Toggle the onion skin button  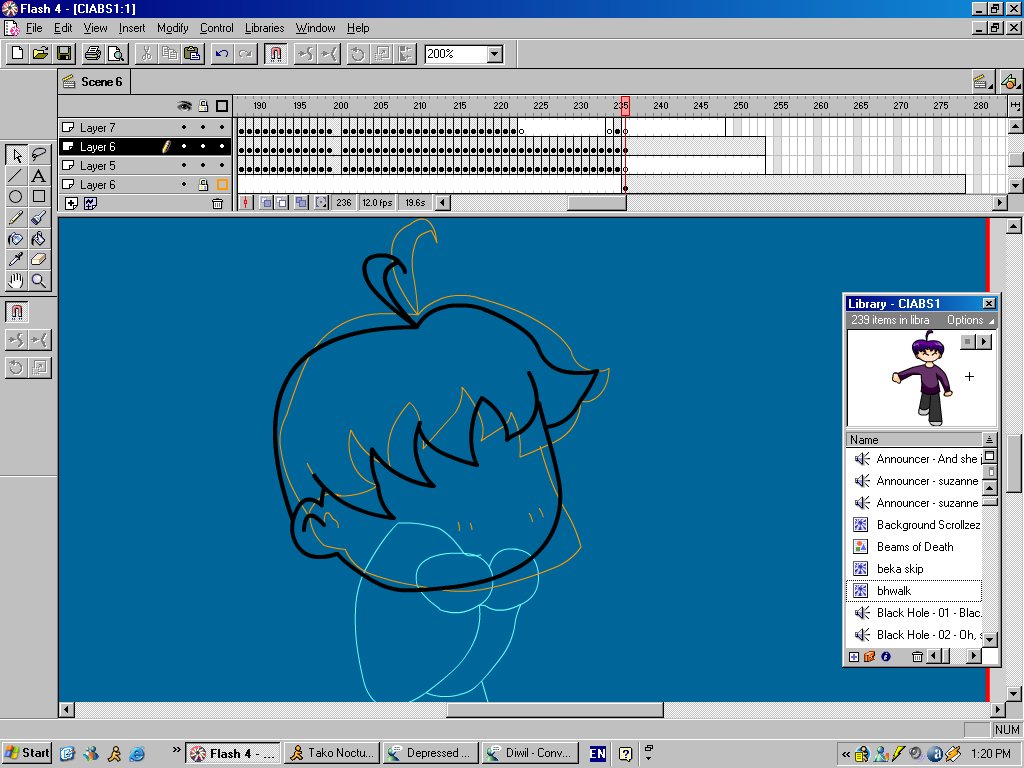267,203
